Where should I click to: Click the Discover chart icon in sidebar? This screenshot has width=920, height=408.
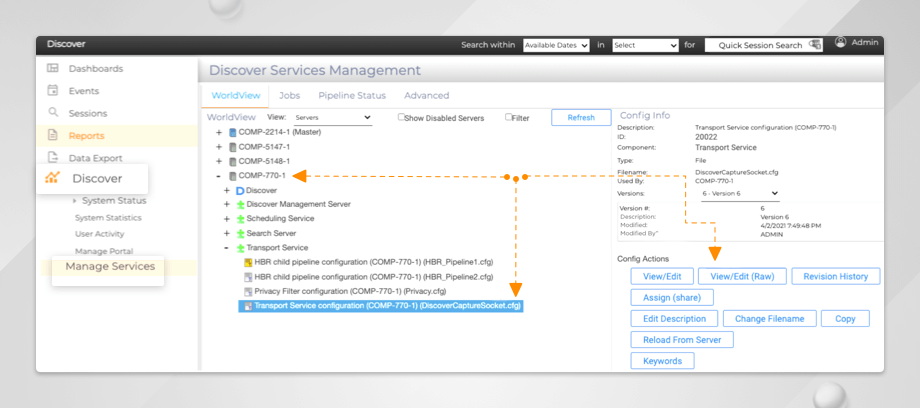pos(53,178)
